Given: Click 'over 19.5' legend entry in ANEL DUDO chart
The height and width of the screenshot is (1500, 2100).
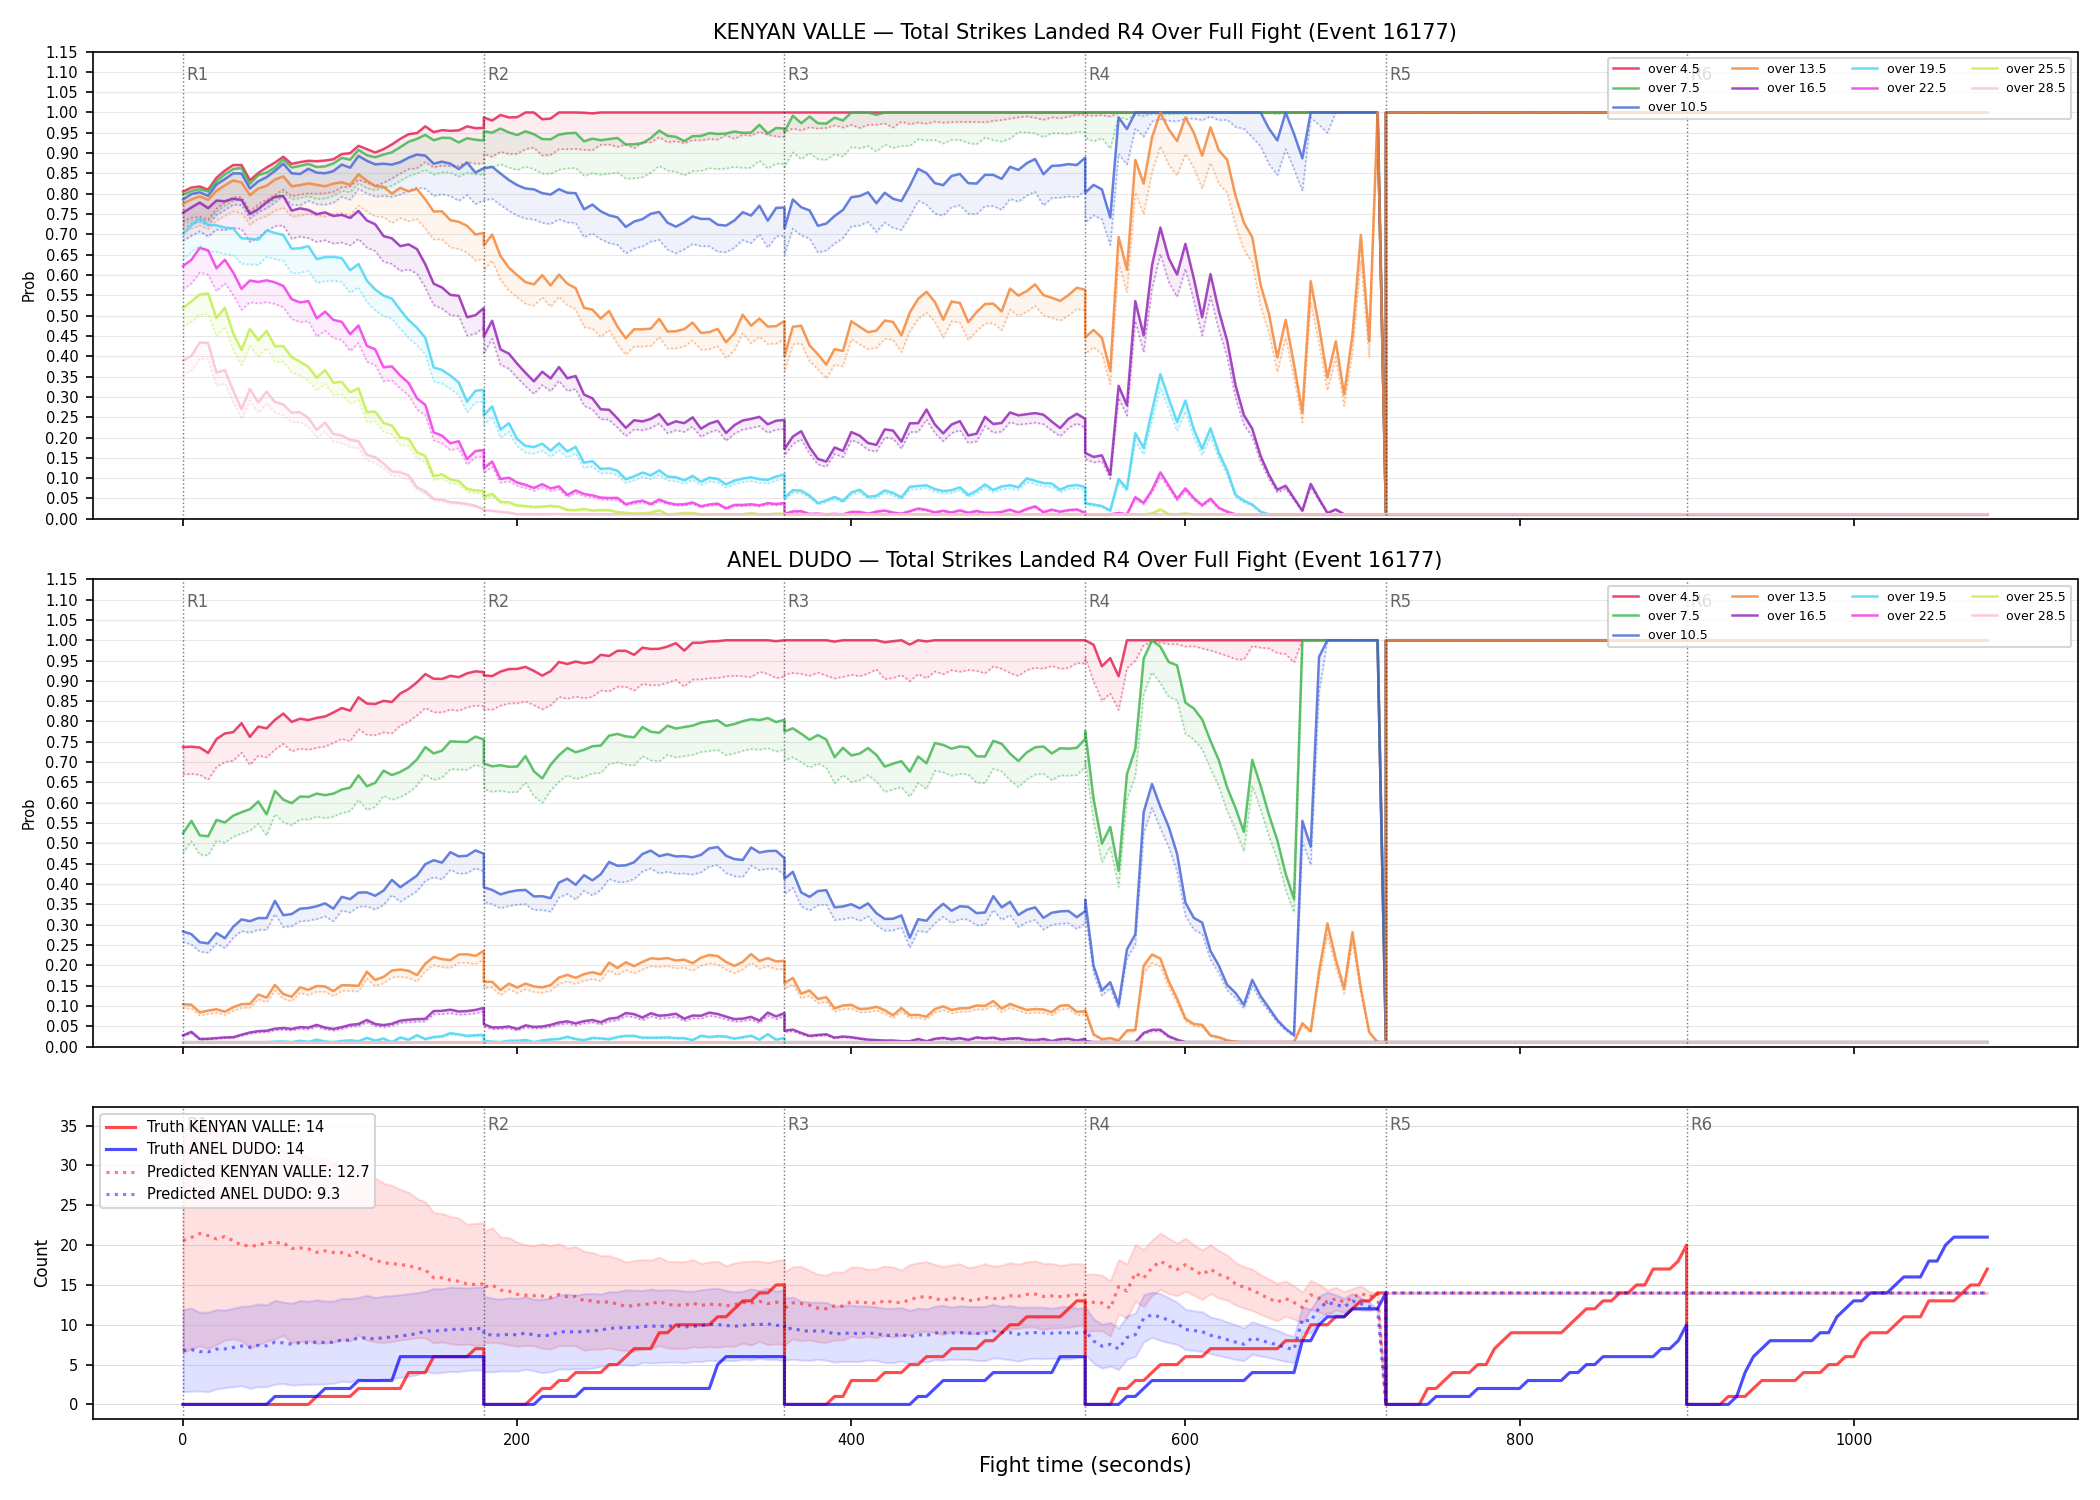Looking at the screenshot, I should tap(1898, 597).
